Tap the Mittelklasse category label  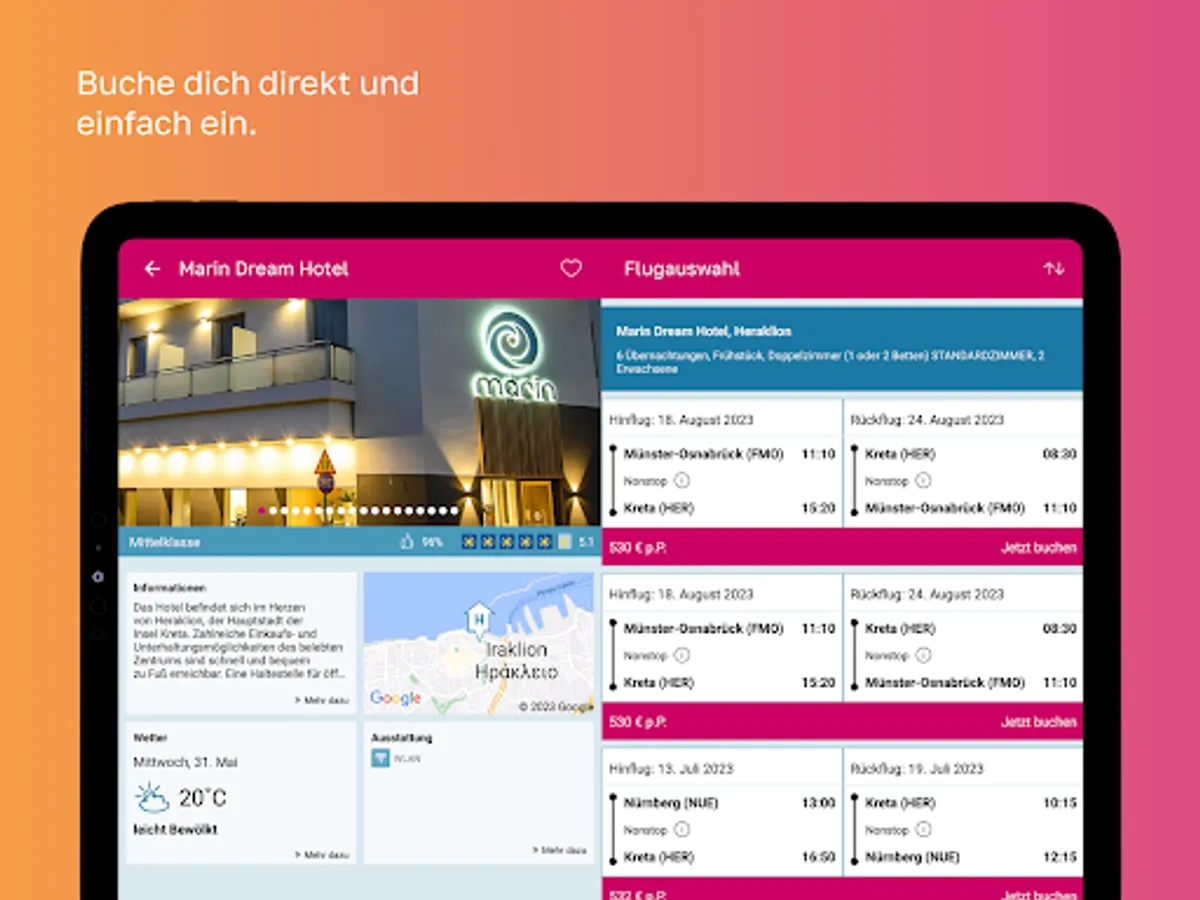click(164, 542)
